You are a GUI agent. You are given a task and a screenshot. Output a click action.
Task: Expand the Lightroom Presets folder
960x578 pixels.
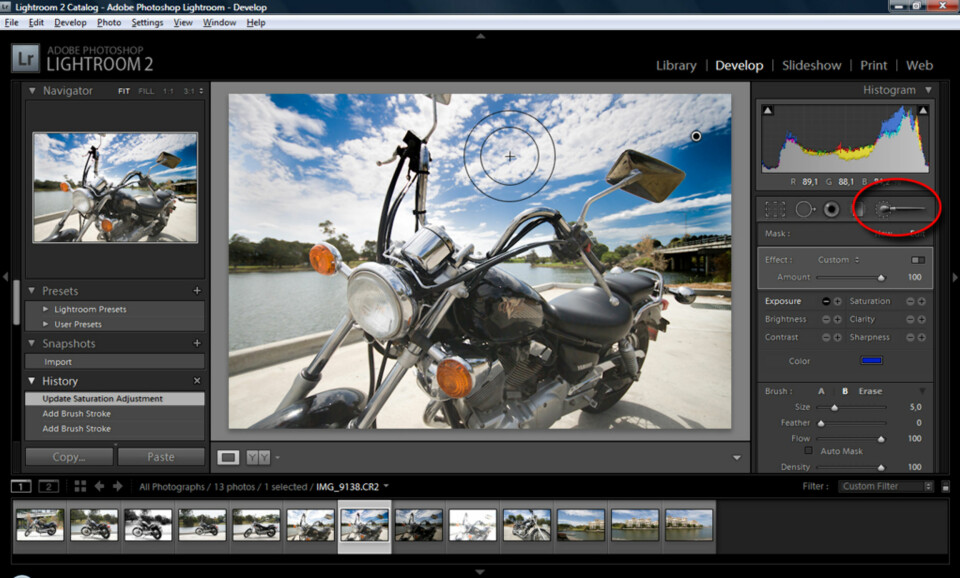click(x=45, y=309)
